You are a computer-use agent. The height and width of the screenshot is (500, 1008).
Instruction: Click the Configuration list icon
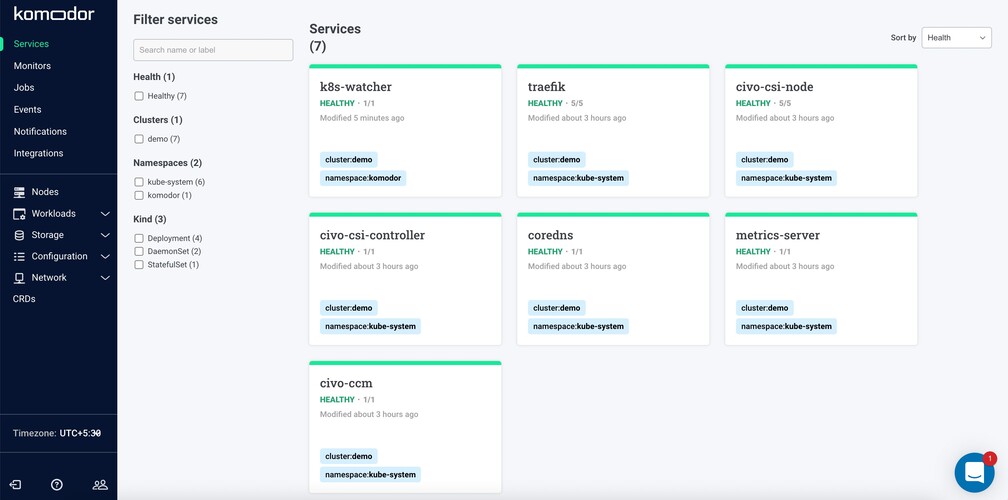(x=19, y=256)
